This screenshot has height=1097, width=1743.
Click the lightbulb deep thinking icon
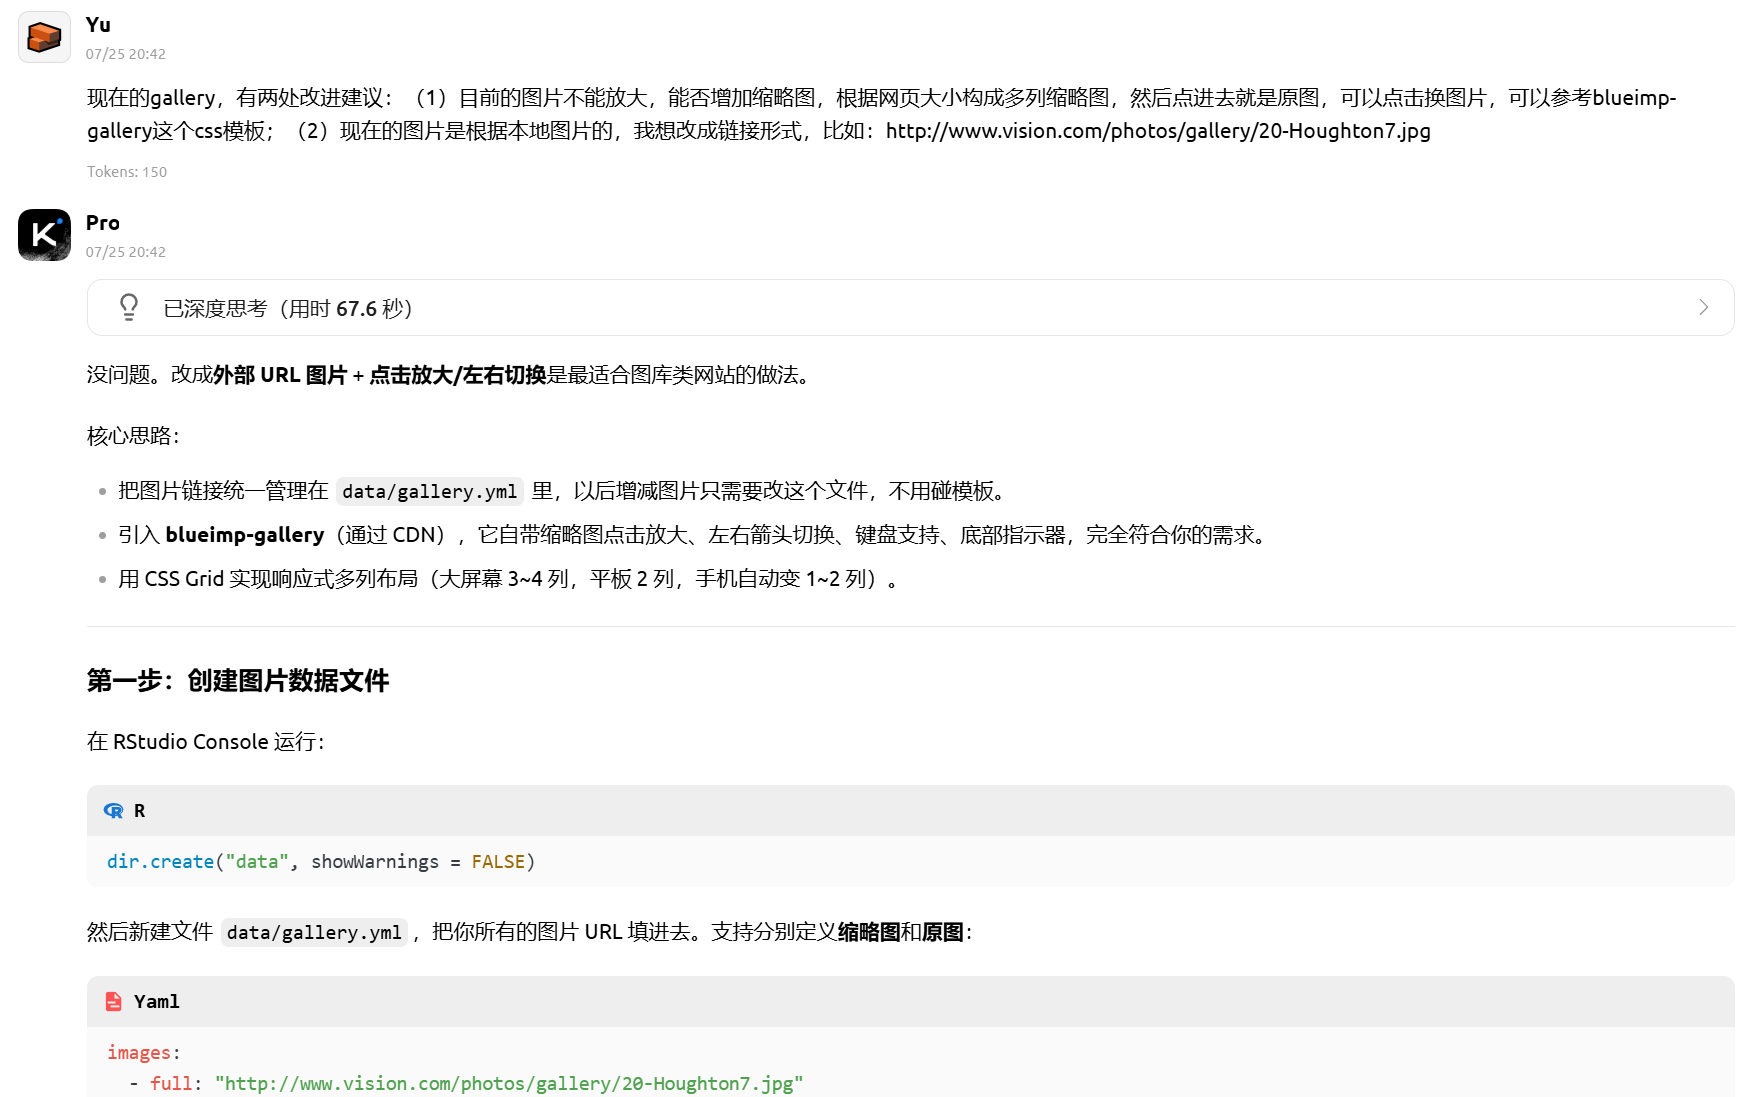coord(129,307)
